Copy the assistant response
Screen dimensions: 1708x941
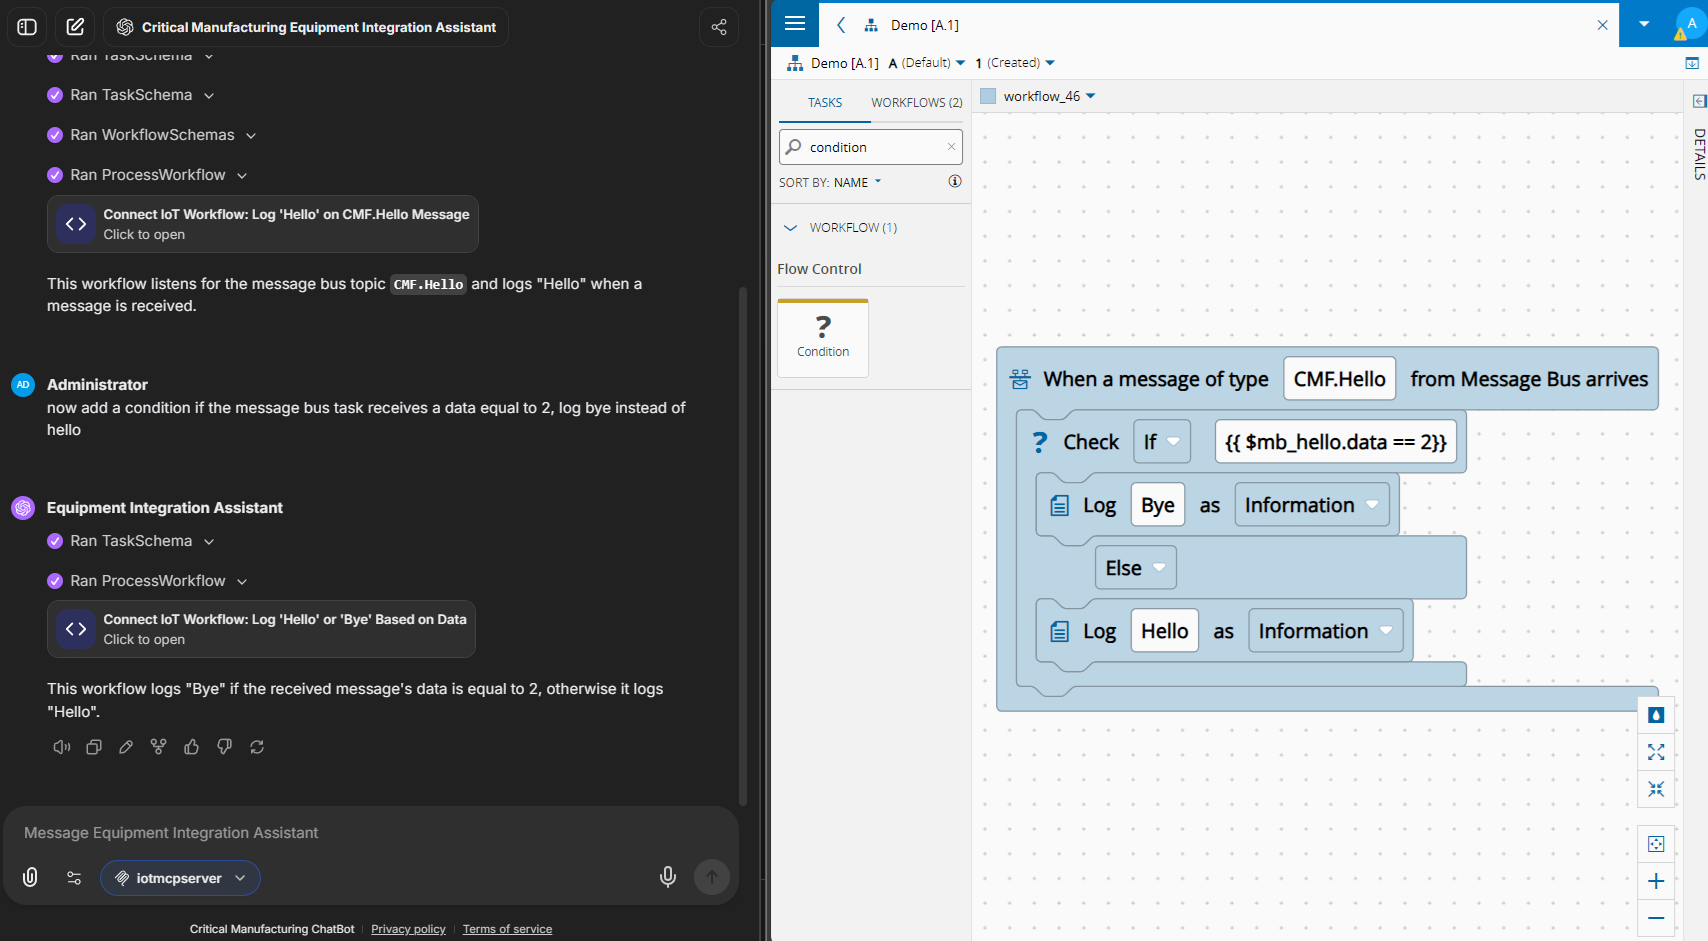[94, 747]
